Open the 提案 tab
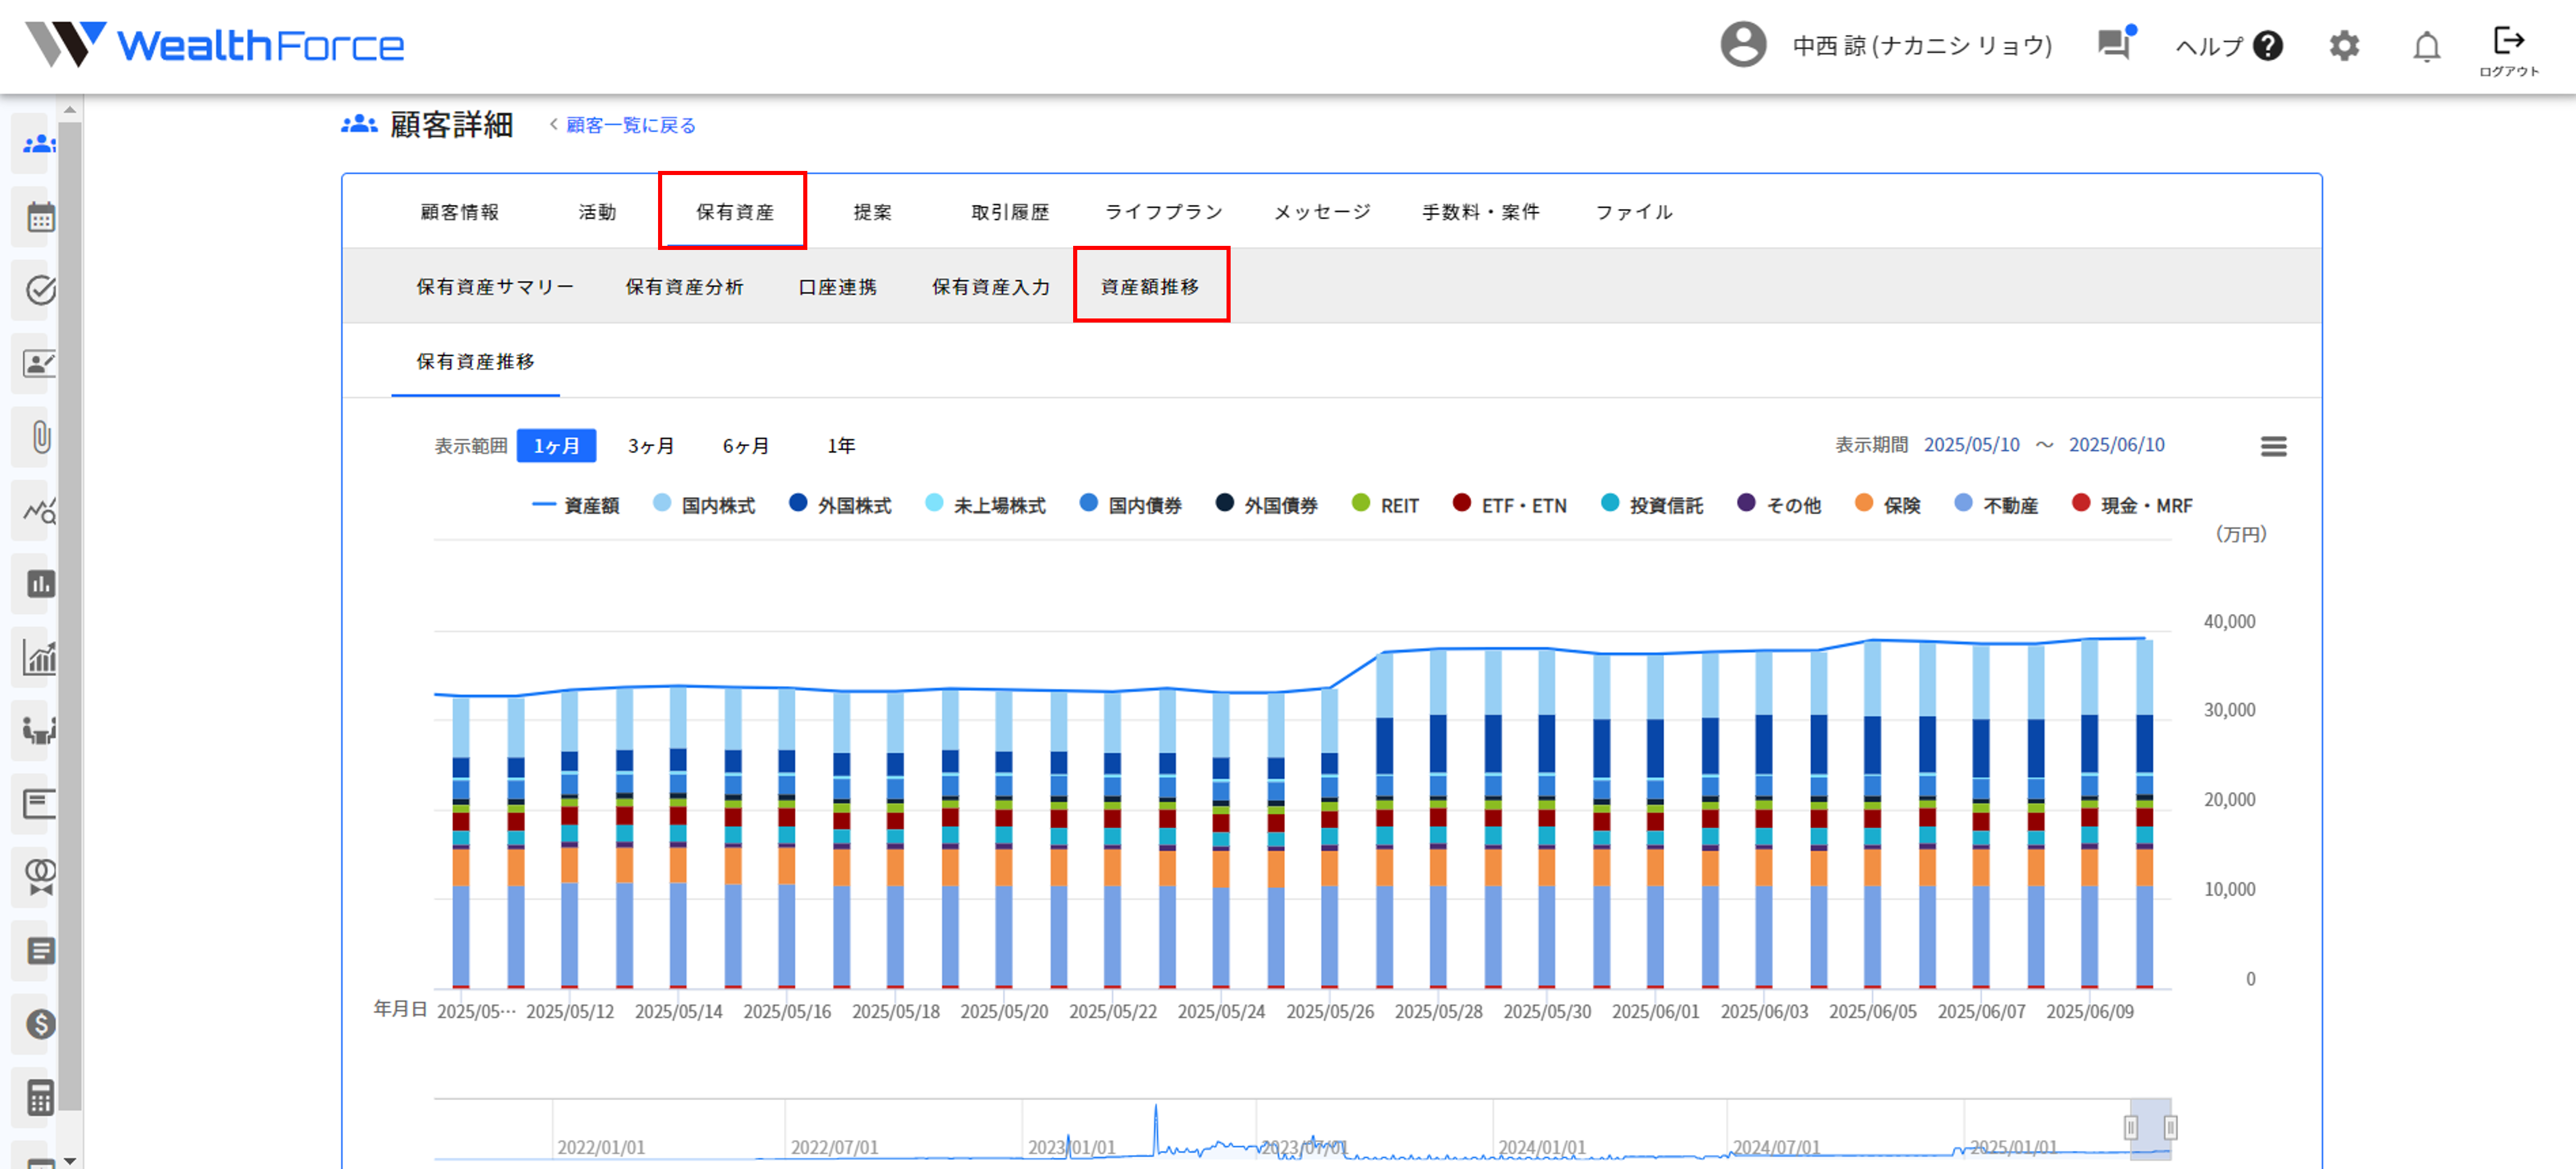 pyautogui.click(x=872, y=211)
